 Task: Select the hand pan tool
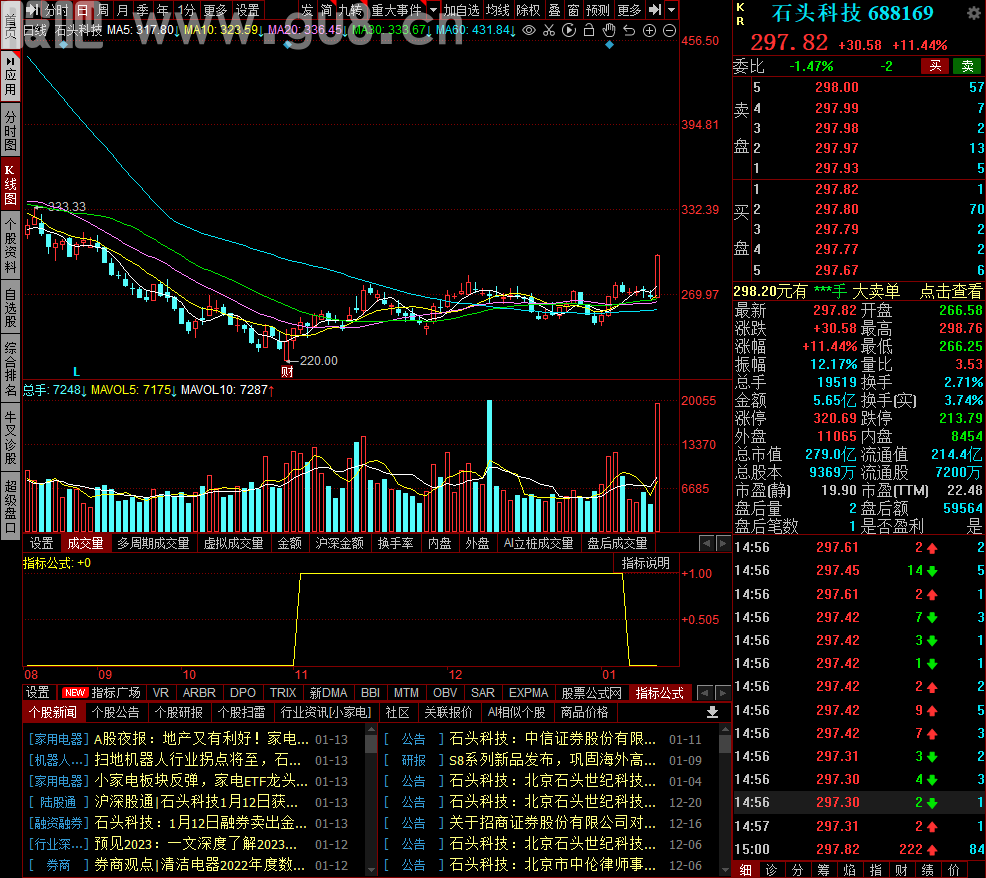pos(609,30)
